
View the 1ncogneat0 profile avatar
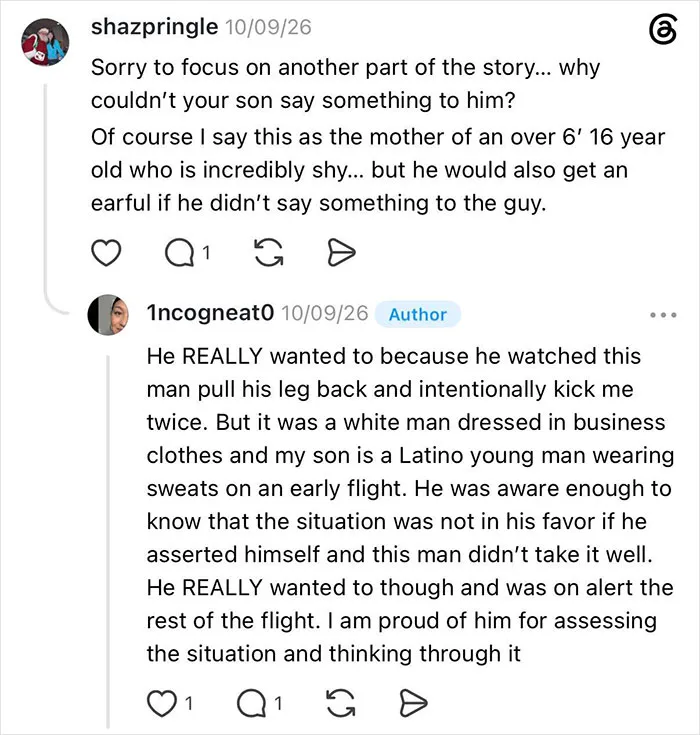tap(108, 315)
